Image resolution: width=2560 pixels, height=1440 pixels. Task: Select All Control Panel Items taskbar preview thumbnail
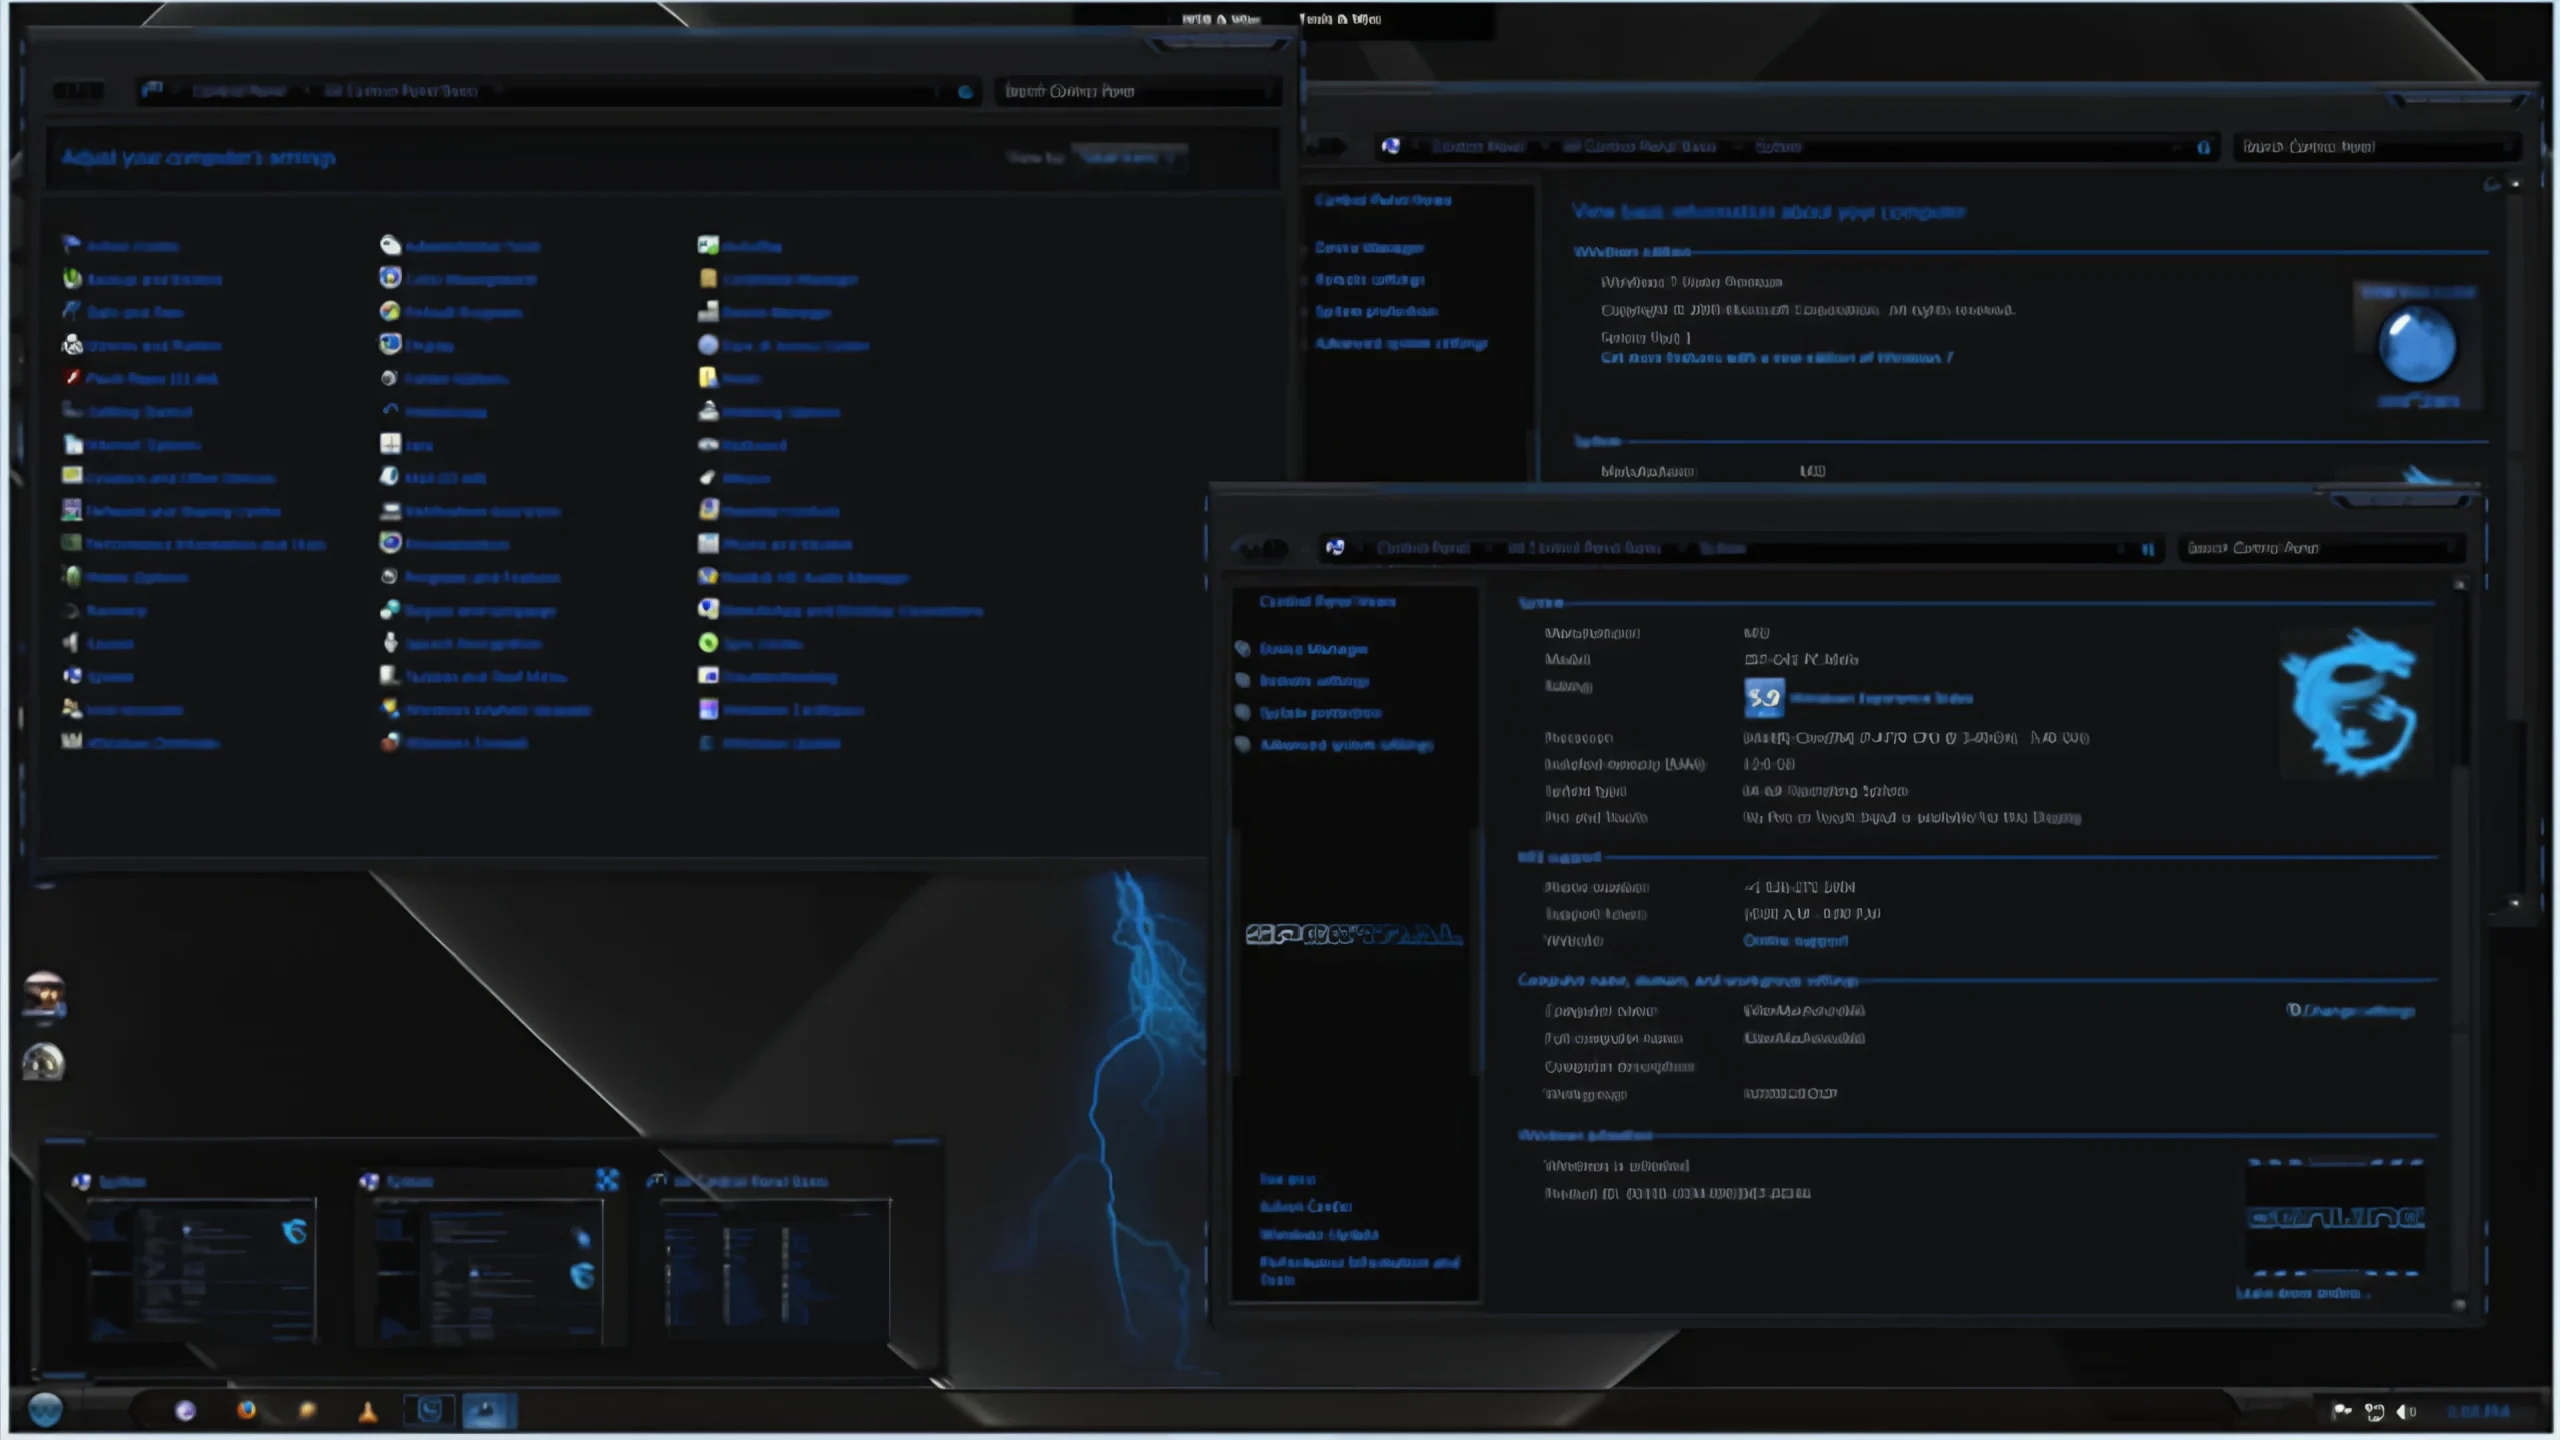click(777, 1270)
